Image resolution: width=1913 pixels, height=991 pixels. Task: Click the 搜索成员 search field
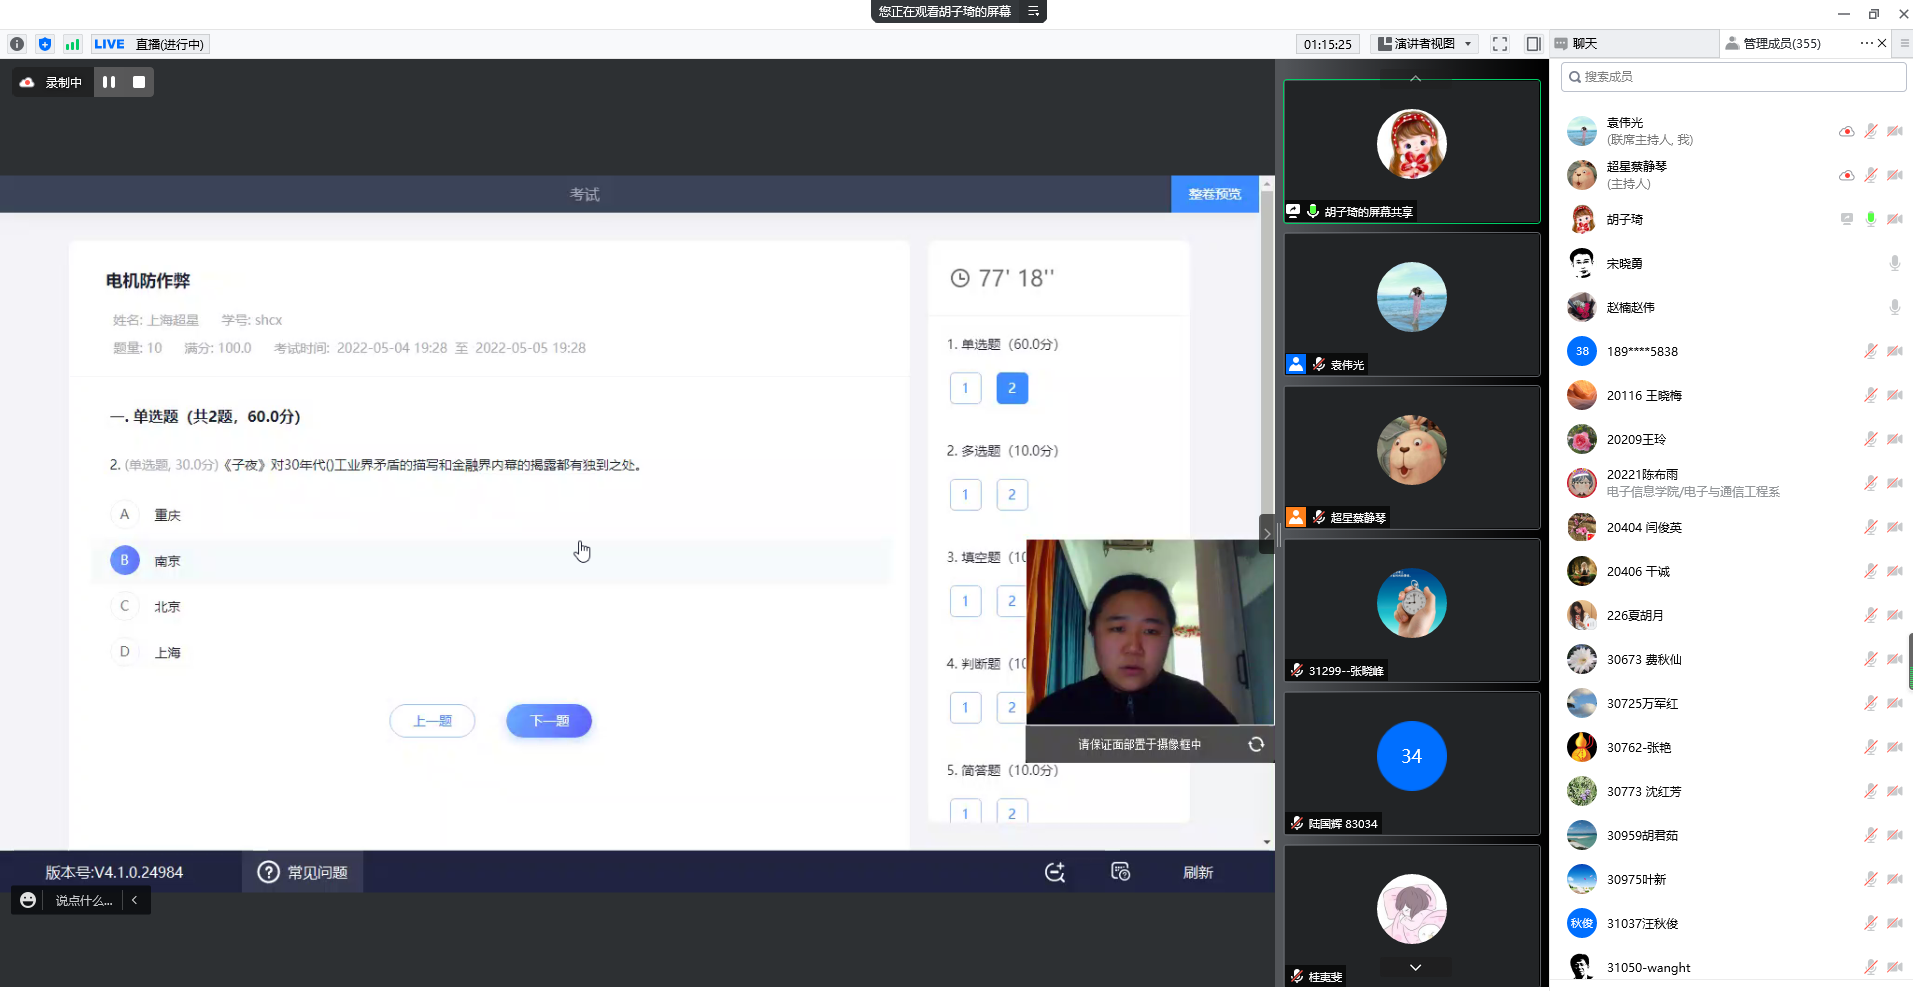pos(1735,77)
